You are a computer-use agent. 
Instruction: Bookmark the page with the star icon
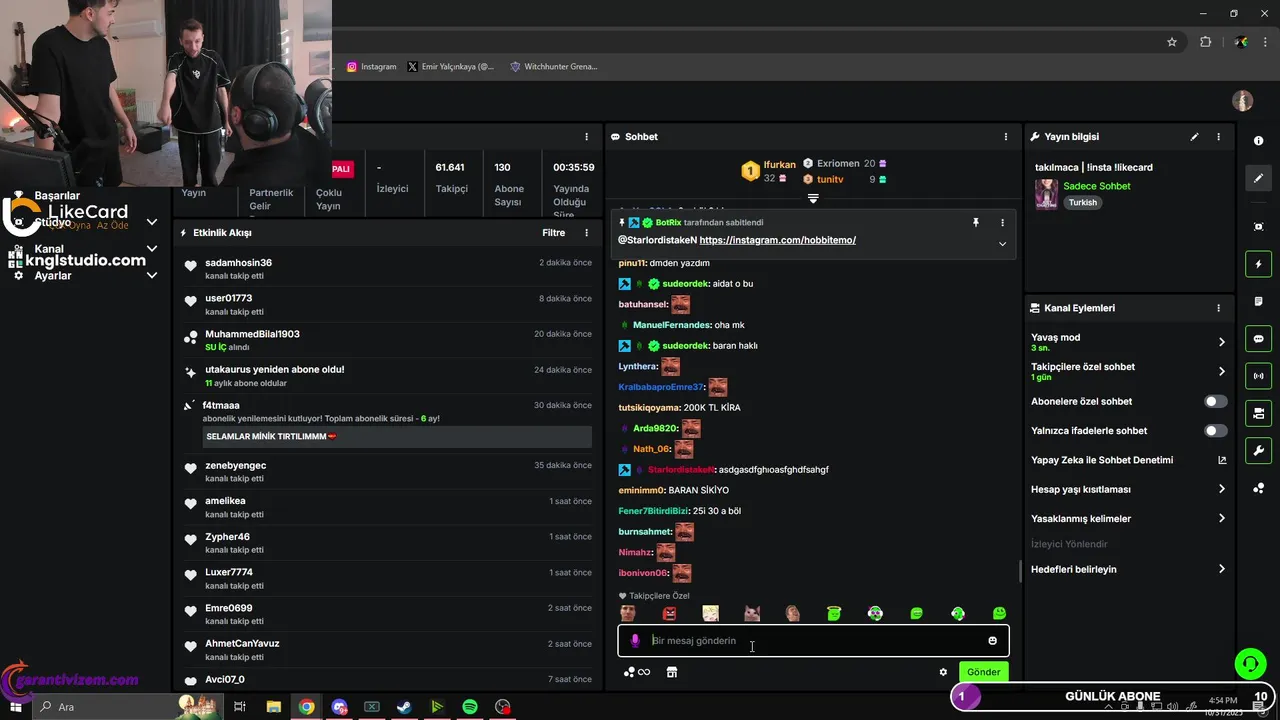click(x=1172, y=42)
